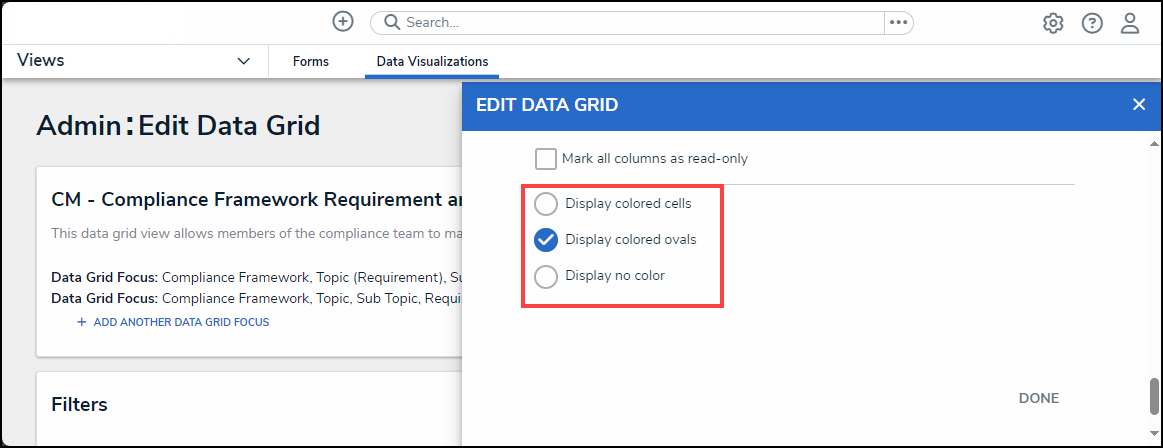Click the plus icon beside Add Another Data Grid Focus

(82, 322)
